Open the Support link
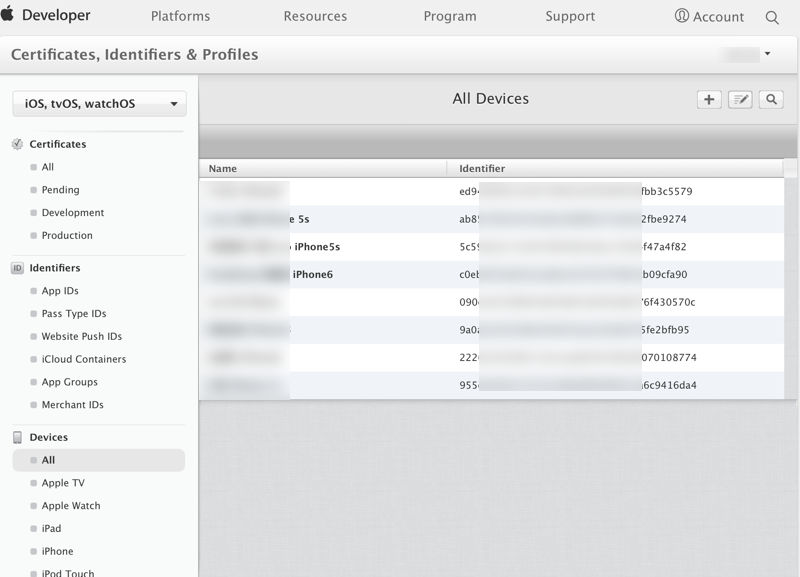 tap(570, 16)
